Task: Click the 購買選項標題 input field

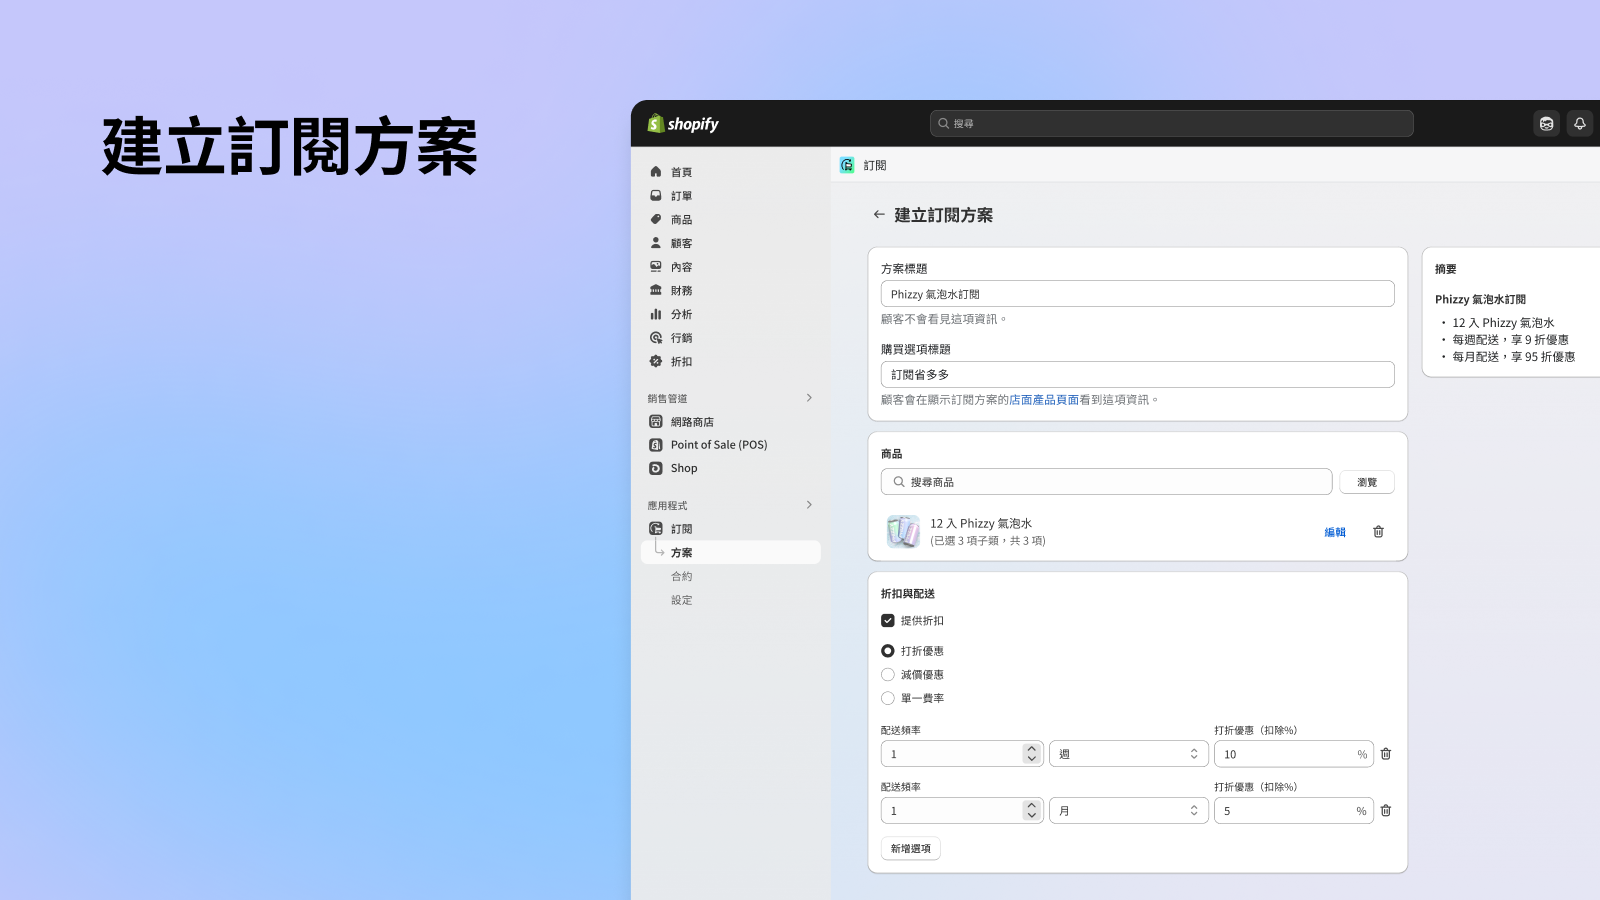Action: coord(1137,375)
